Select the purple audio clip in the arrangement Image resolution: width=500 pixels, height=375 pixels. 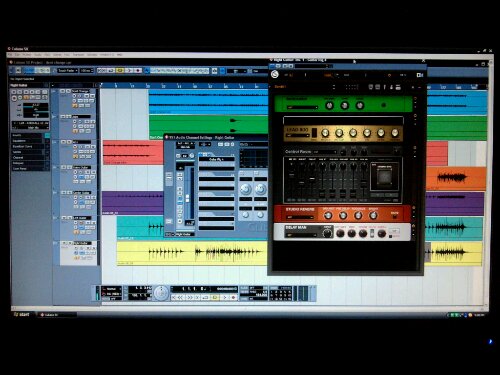pyautogui.click(x=133, y=202)
